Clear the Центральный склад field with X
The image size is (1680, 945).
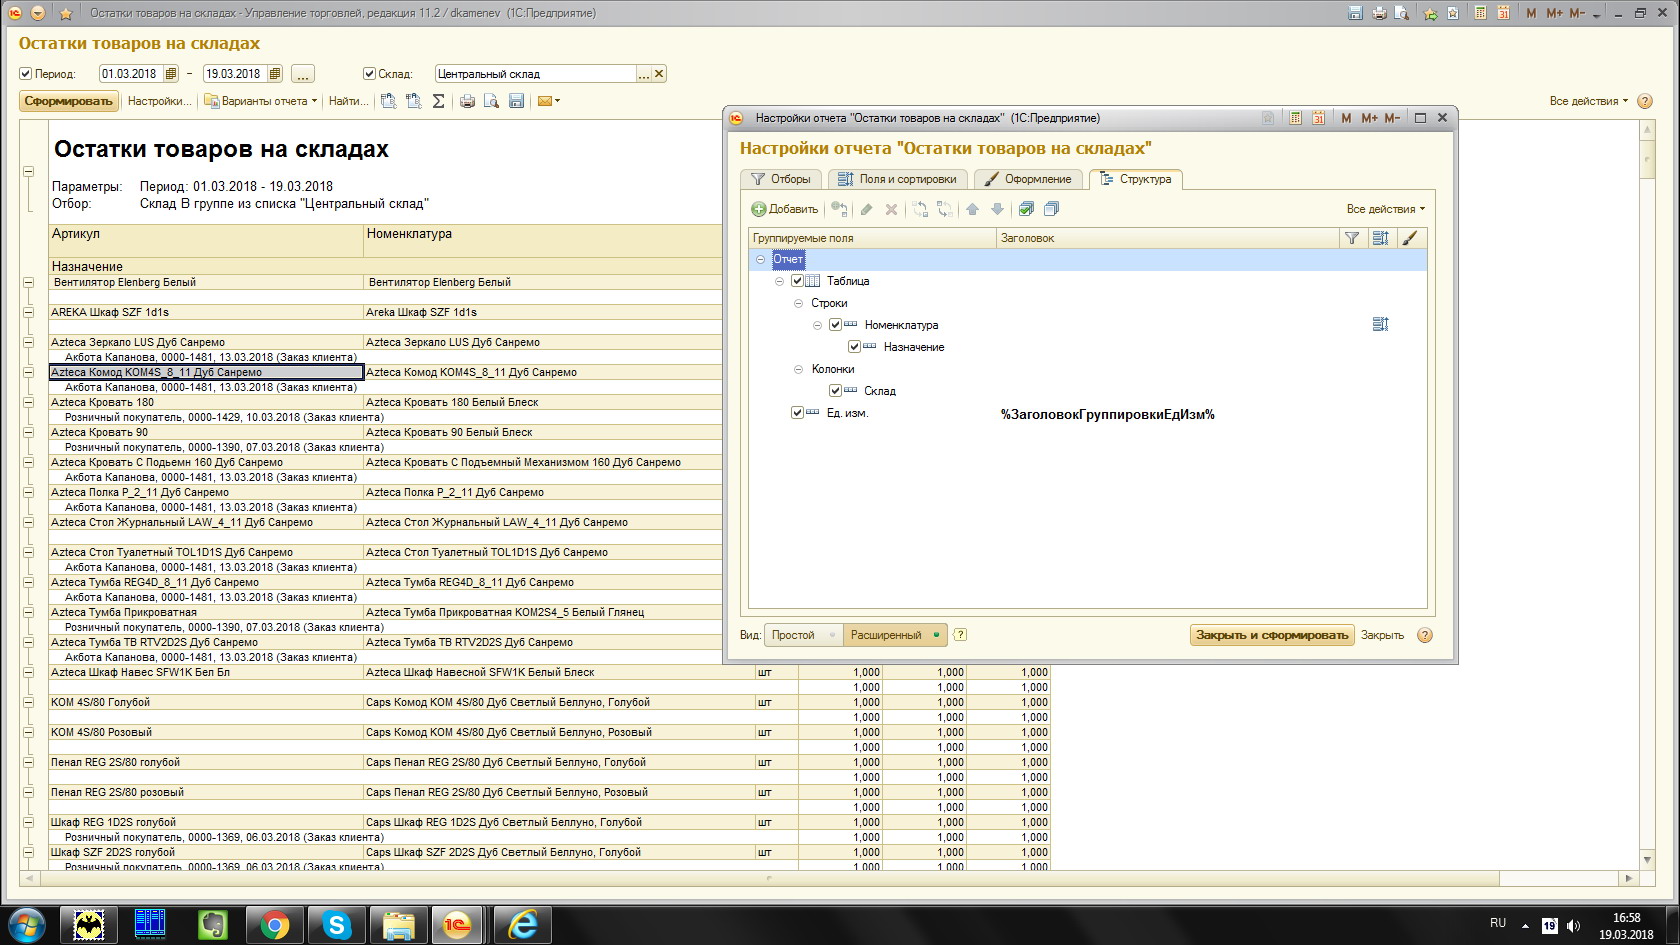[x=659, y=74]
